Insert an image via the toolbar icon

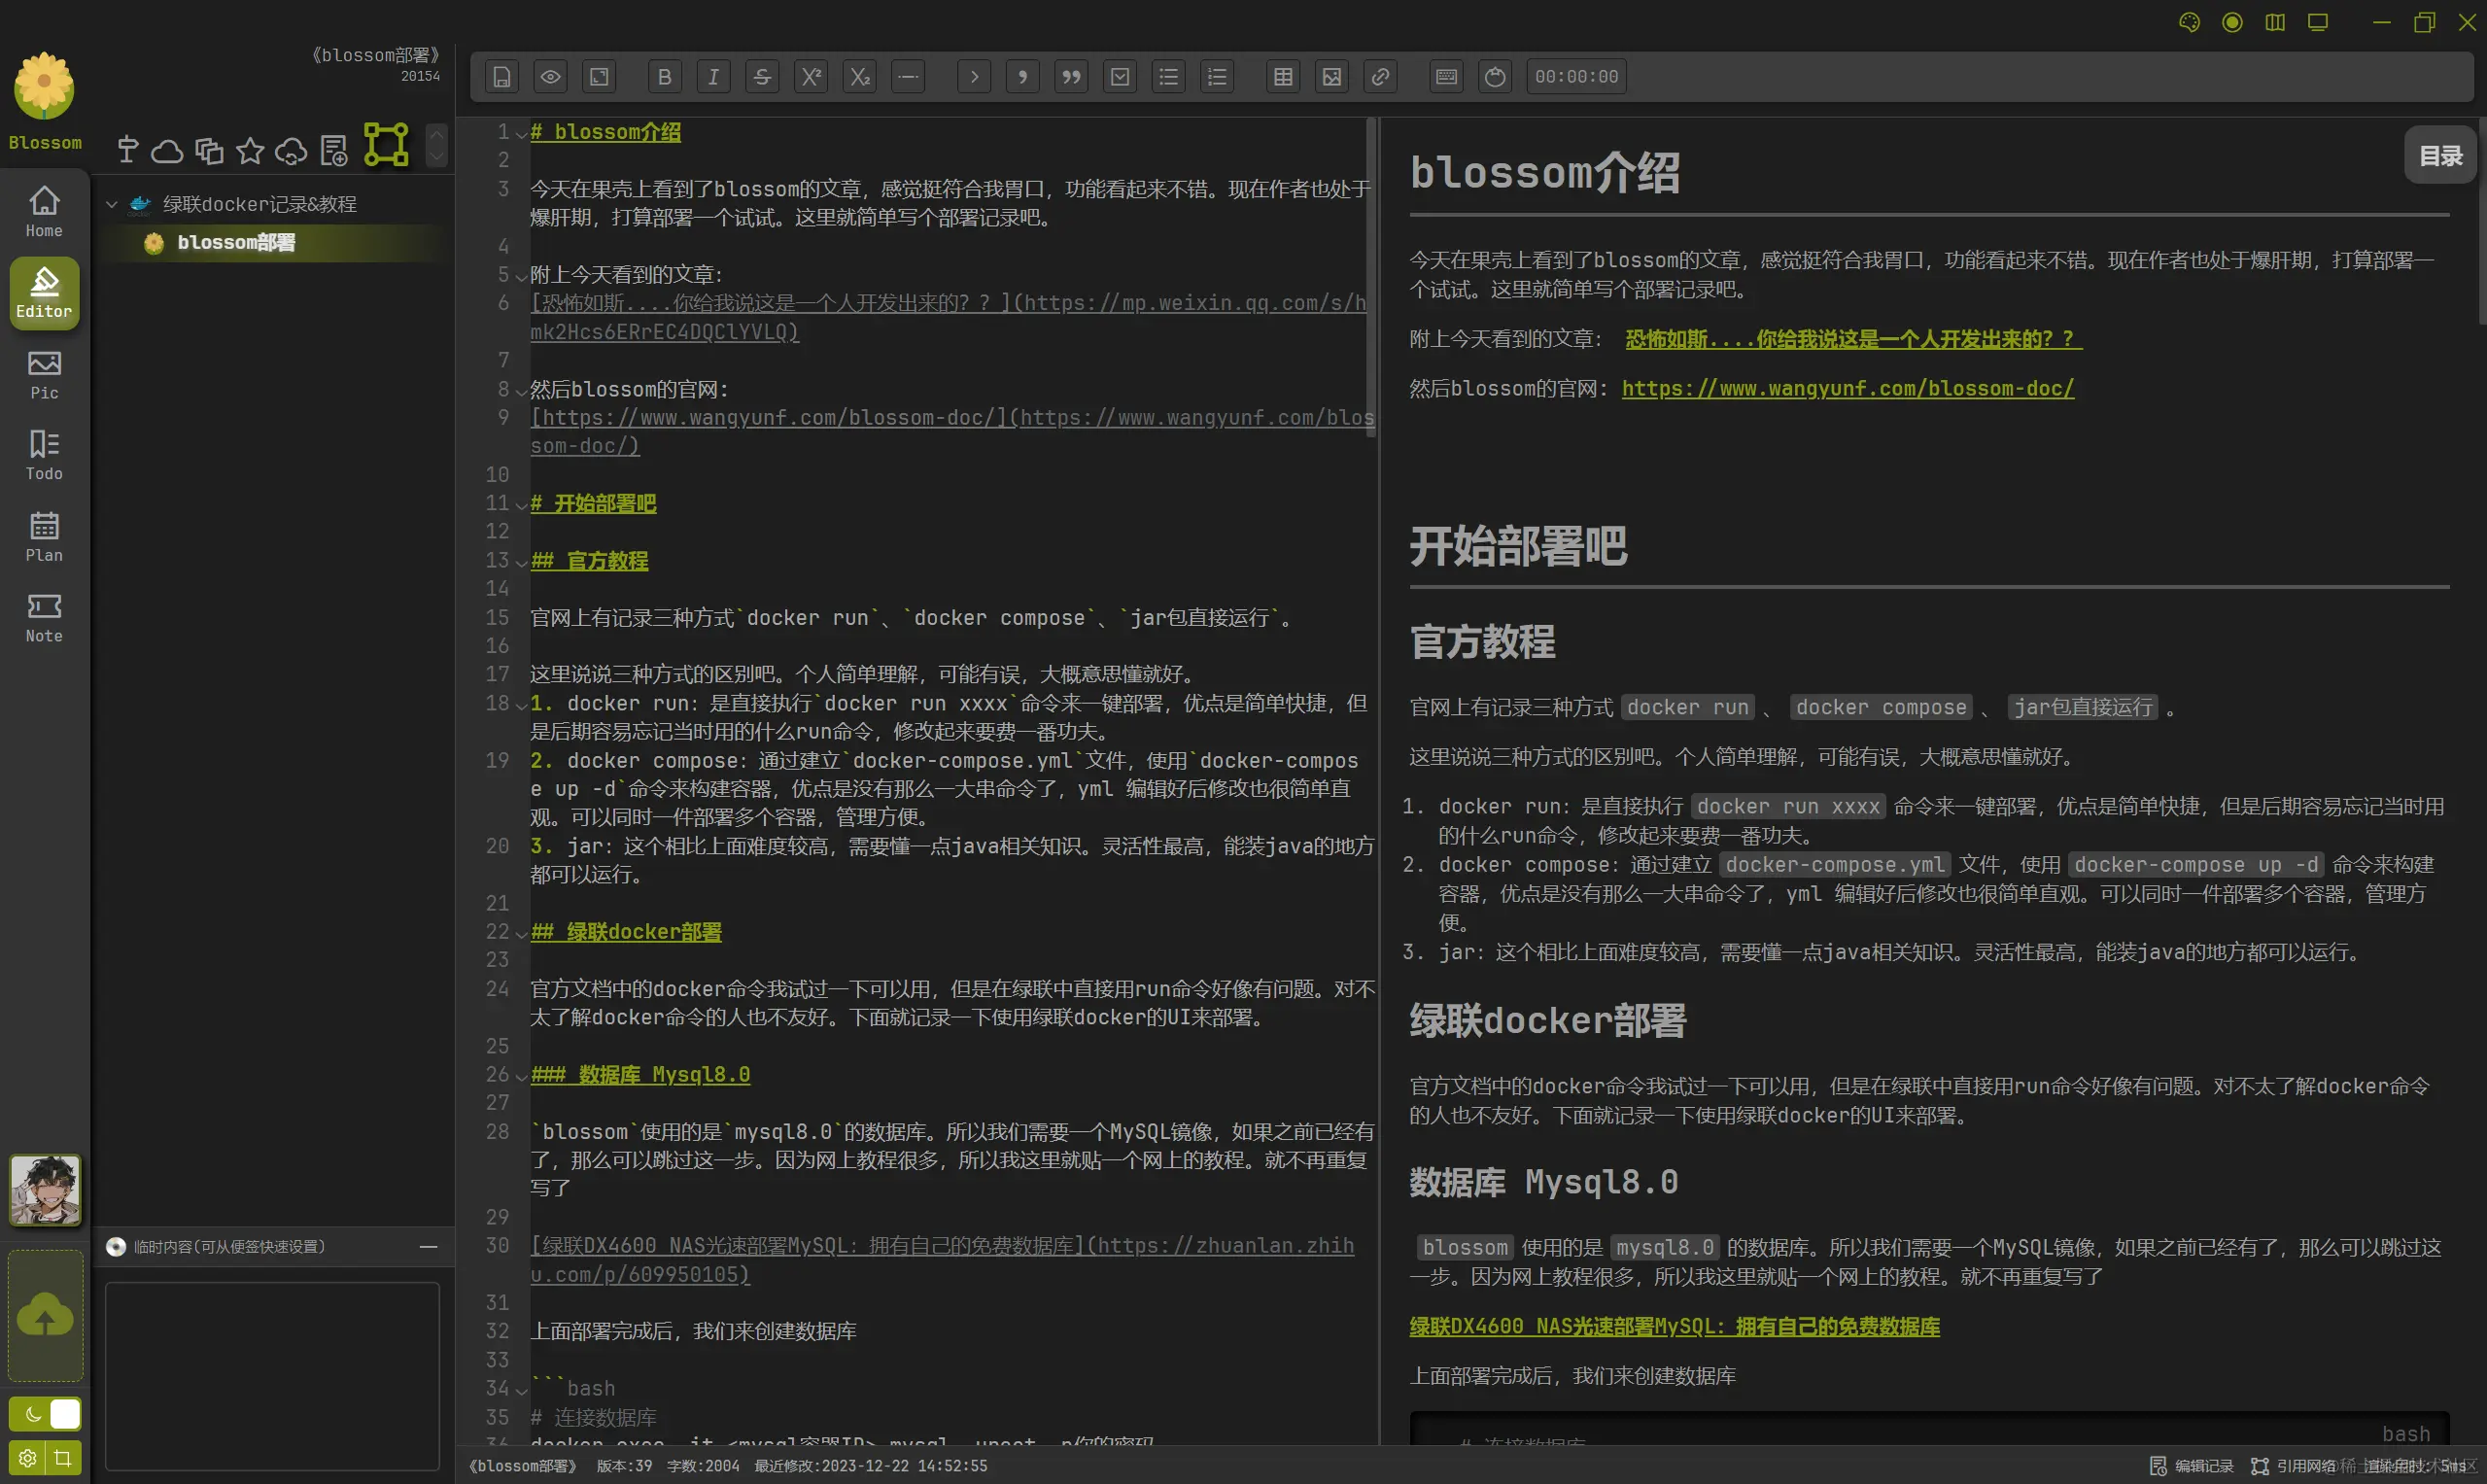pos(1330,76)
